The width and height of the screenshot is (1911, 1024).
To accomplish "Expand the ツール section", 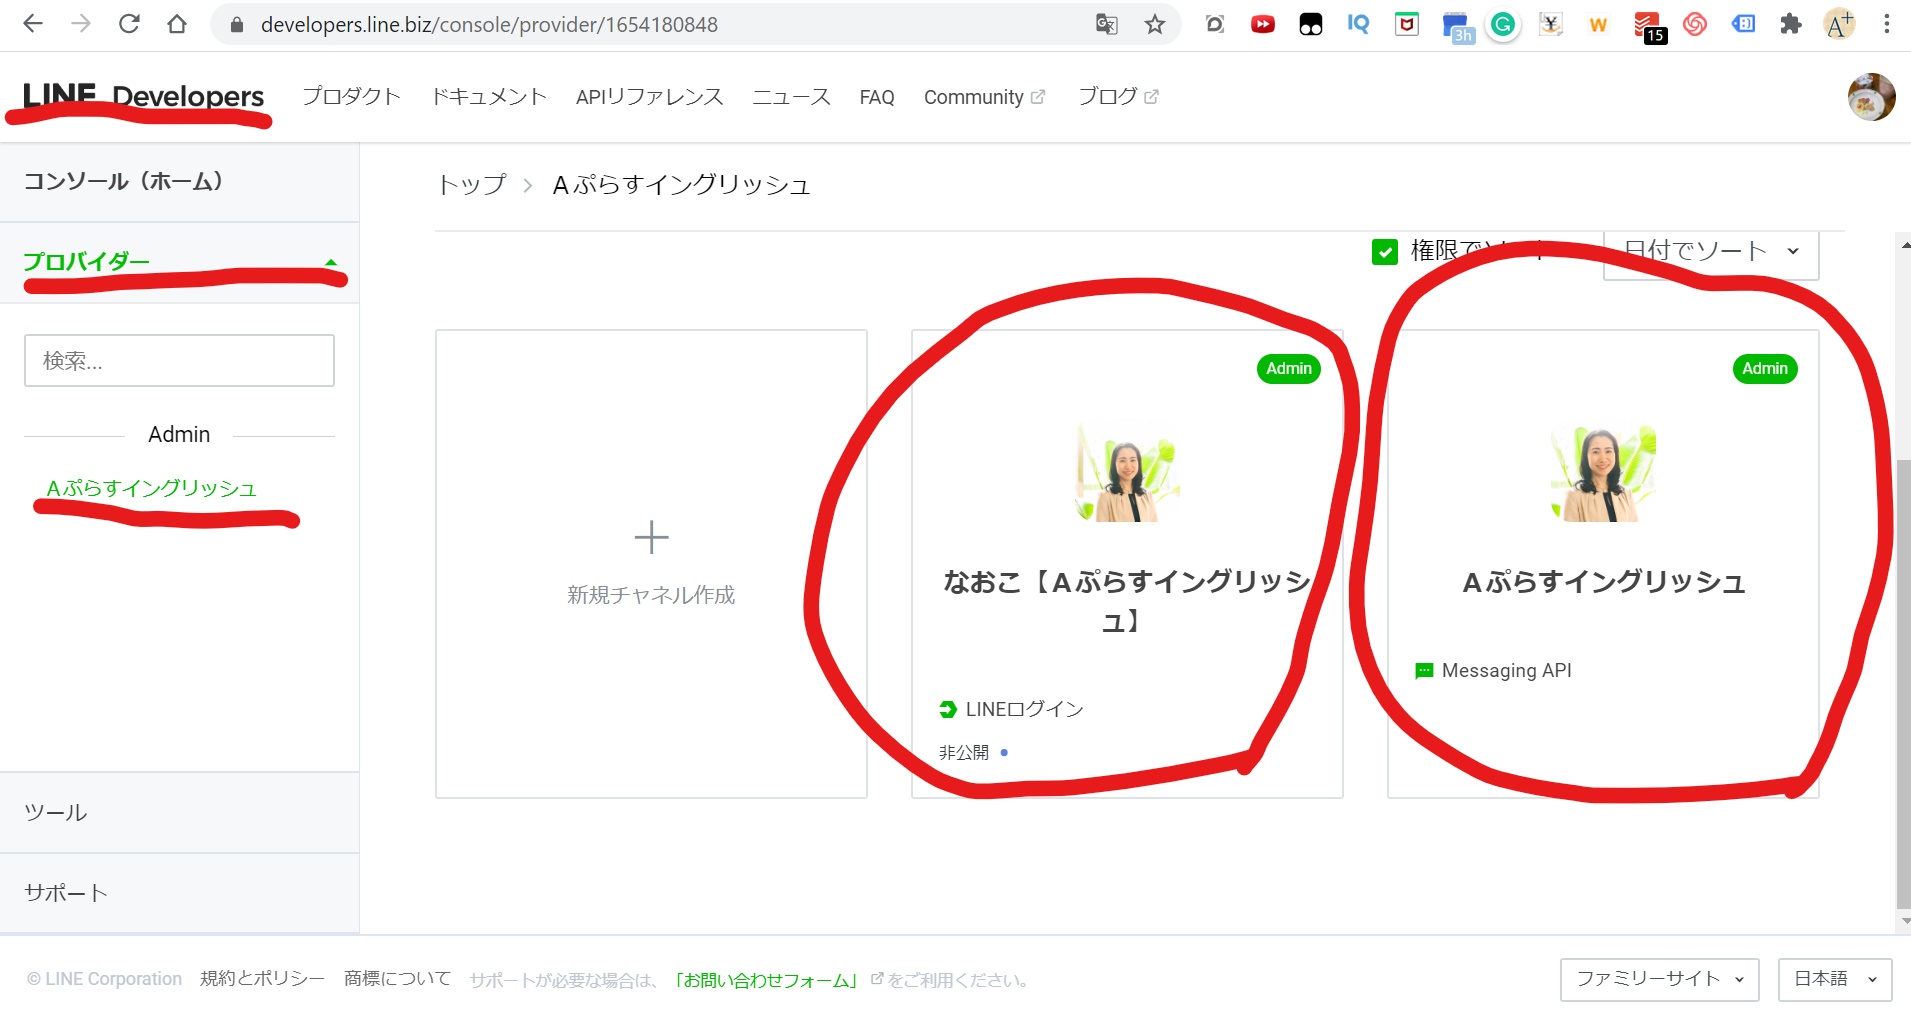I will point(179,812).
